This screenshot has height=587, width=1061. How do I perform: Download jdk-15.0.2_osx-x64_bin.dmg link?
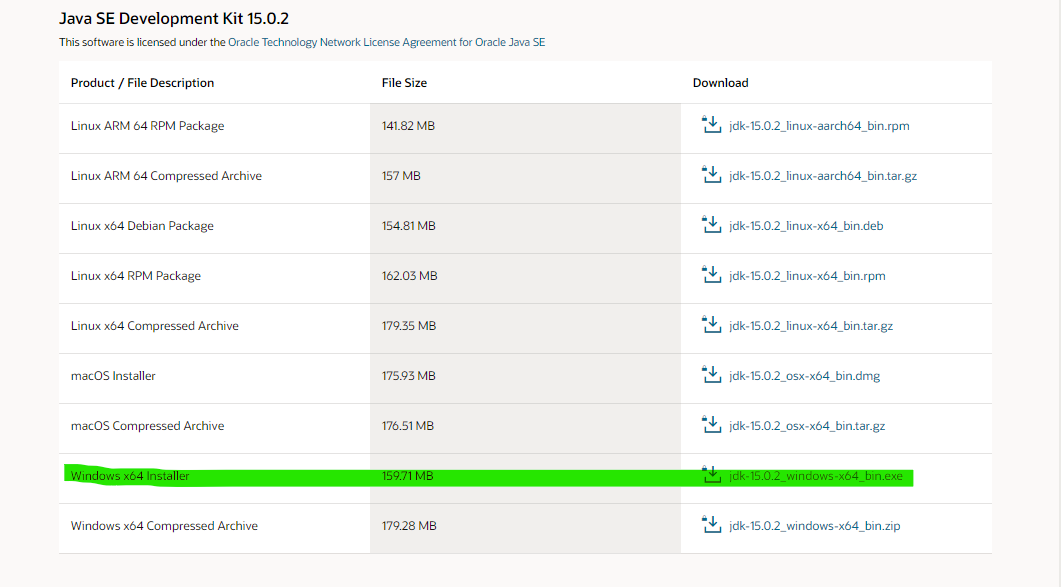[x=805, y=376]
